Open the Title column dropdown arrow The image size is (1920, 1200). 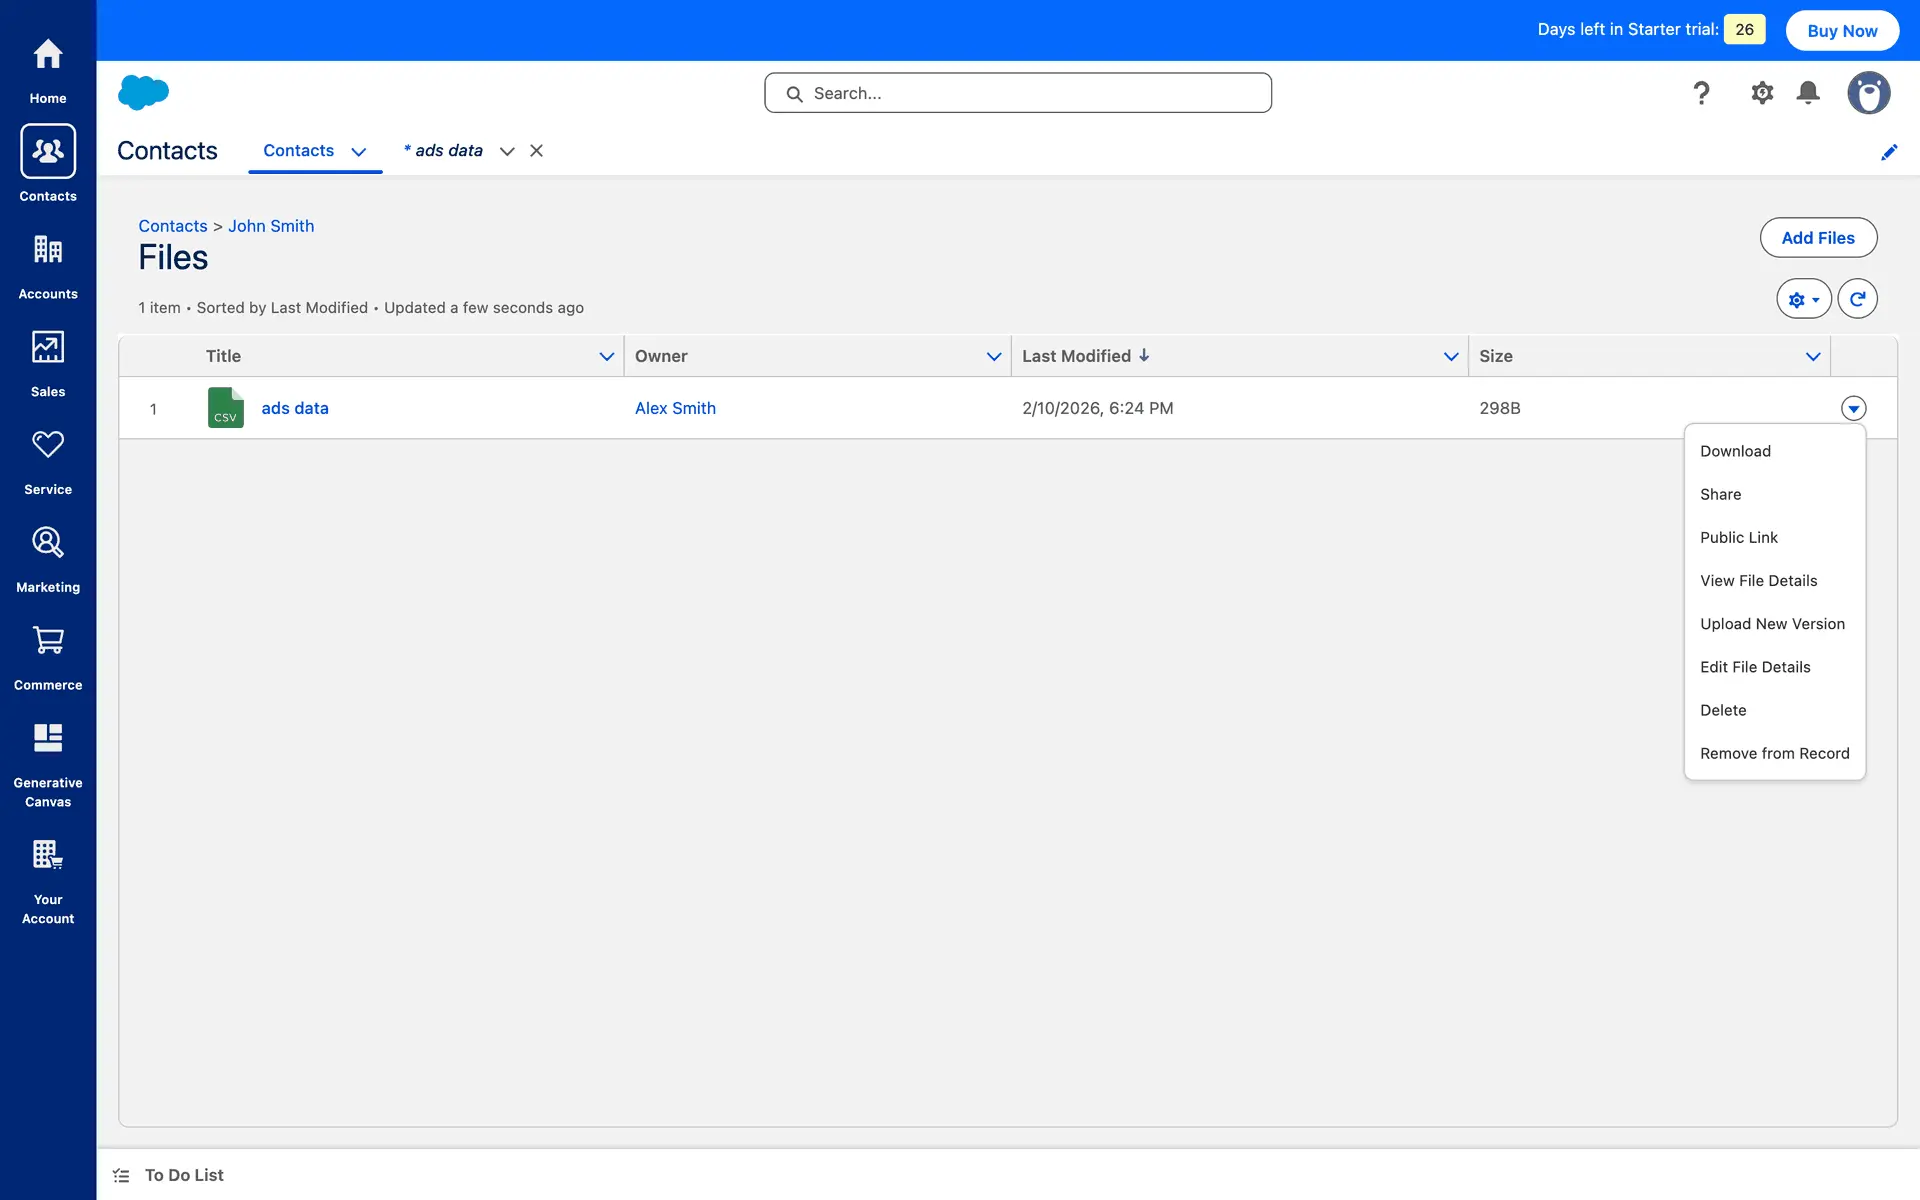606,357
